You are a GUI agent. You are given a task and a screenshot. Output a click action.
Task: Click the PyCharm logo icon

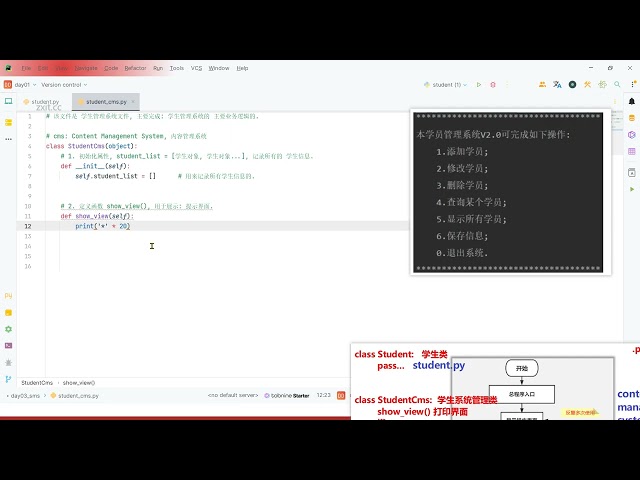pos(8,68)
